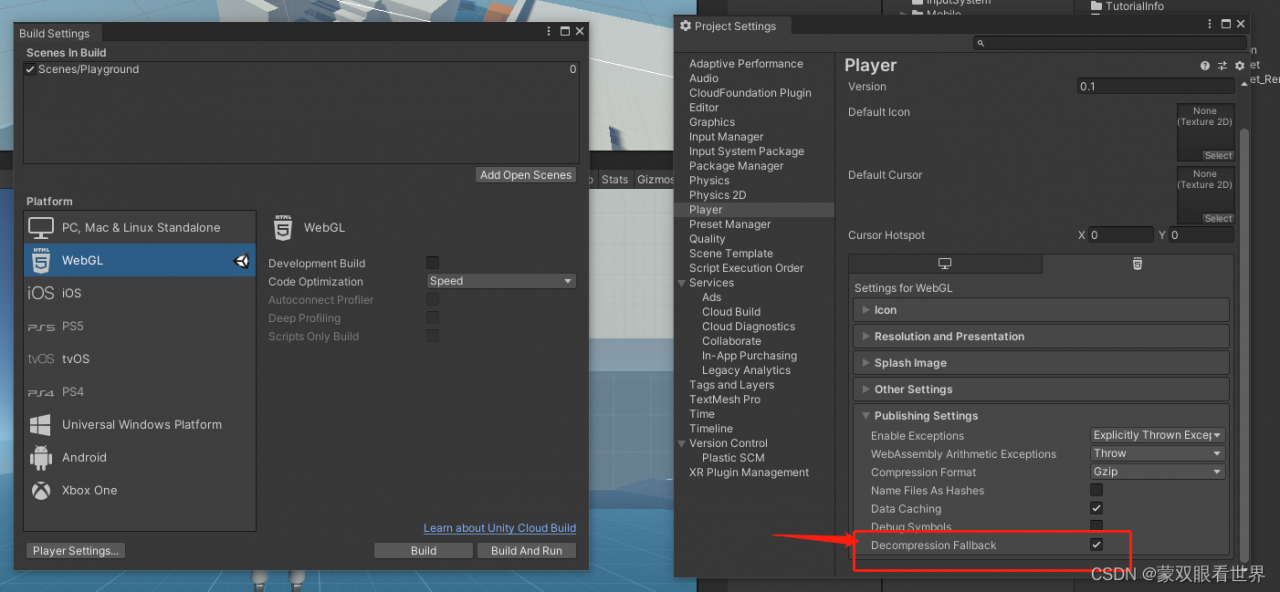
Task: Enable the Development Build checkbox
Action: [x=433, y=263]
